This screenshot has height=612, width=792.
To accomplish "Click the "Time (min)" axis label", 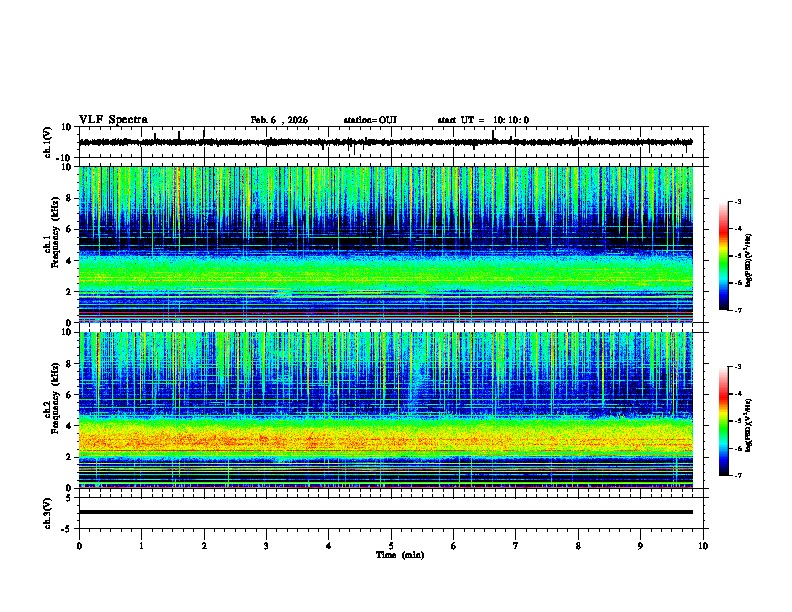I will [x=400, y=555].
